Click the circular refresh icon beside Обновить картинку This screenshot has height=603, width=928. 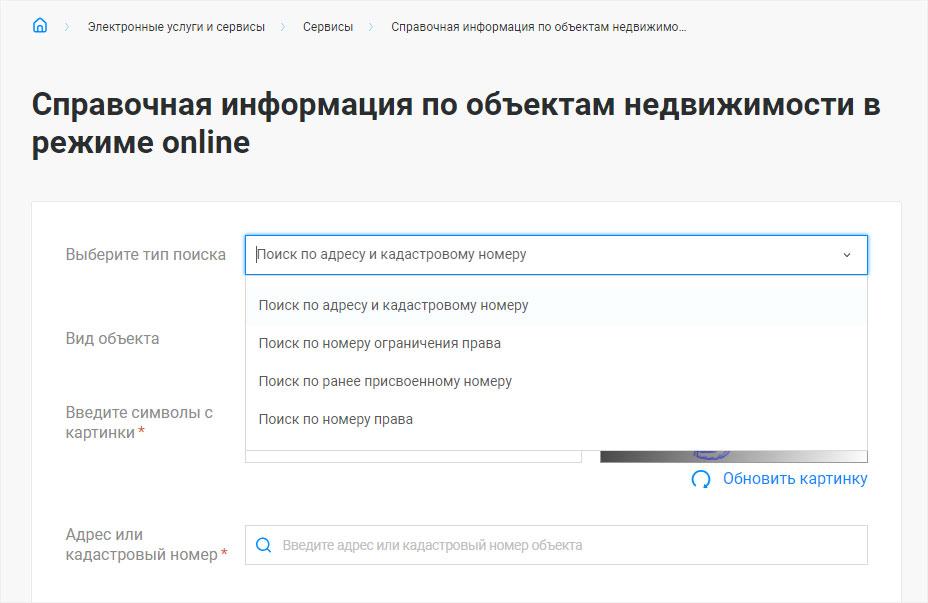[701, 479]
